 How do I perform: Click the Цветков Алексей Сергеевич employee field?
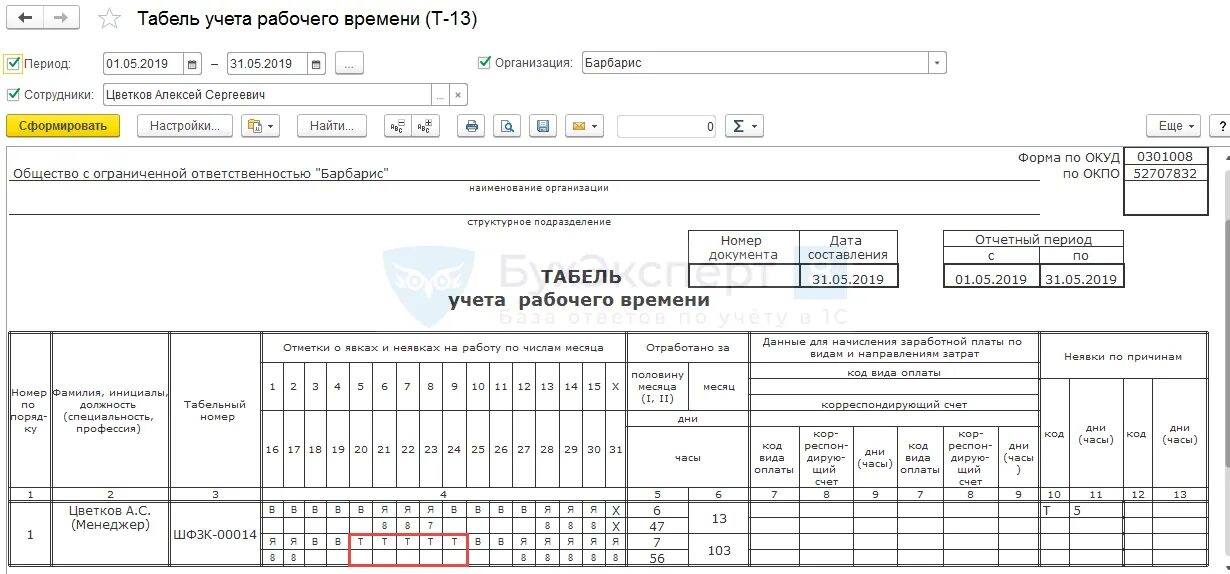pyautogui.click(x=266, y=95)
